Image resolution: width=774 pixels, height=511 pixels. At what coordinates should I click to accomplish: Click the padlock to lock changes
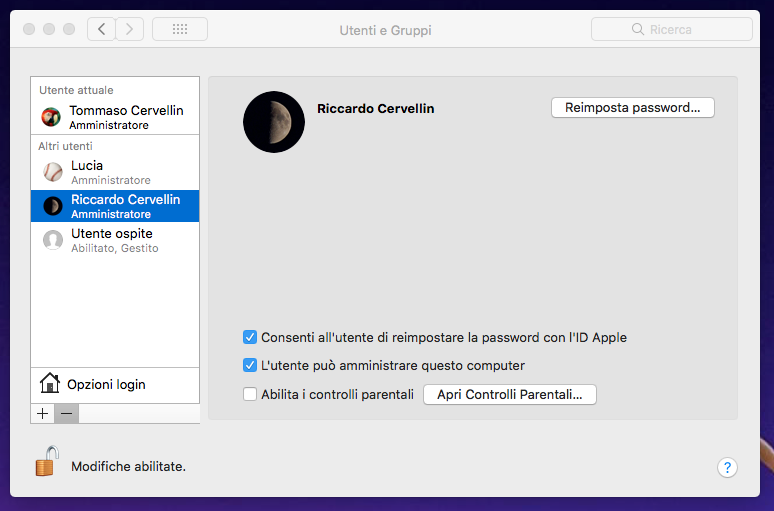tap(47, 461)
